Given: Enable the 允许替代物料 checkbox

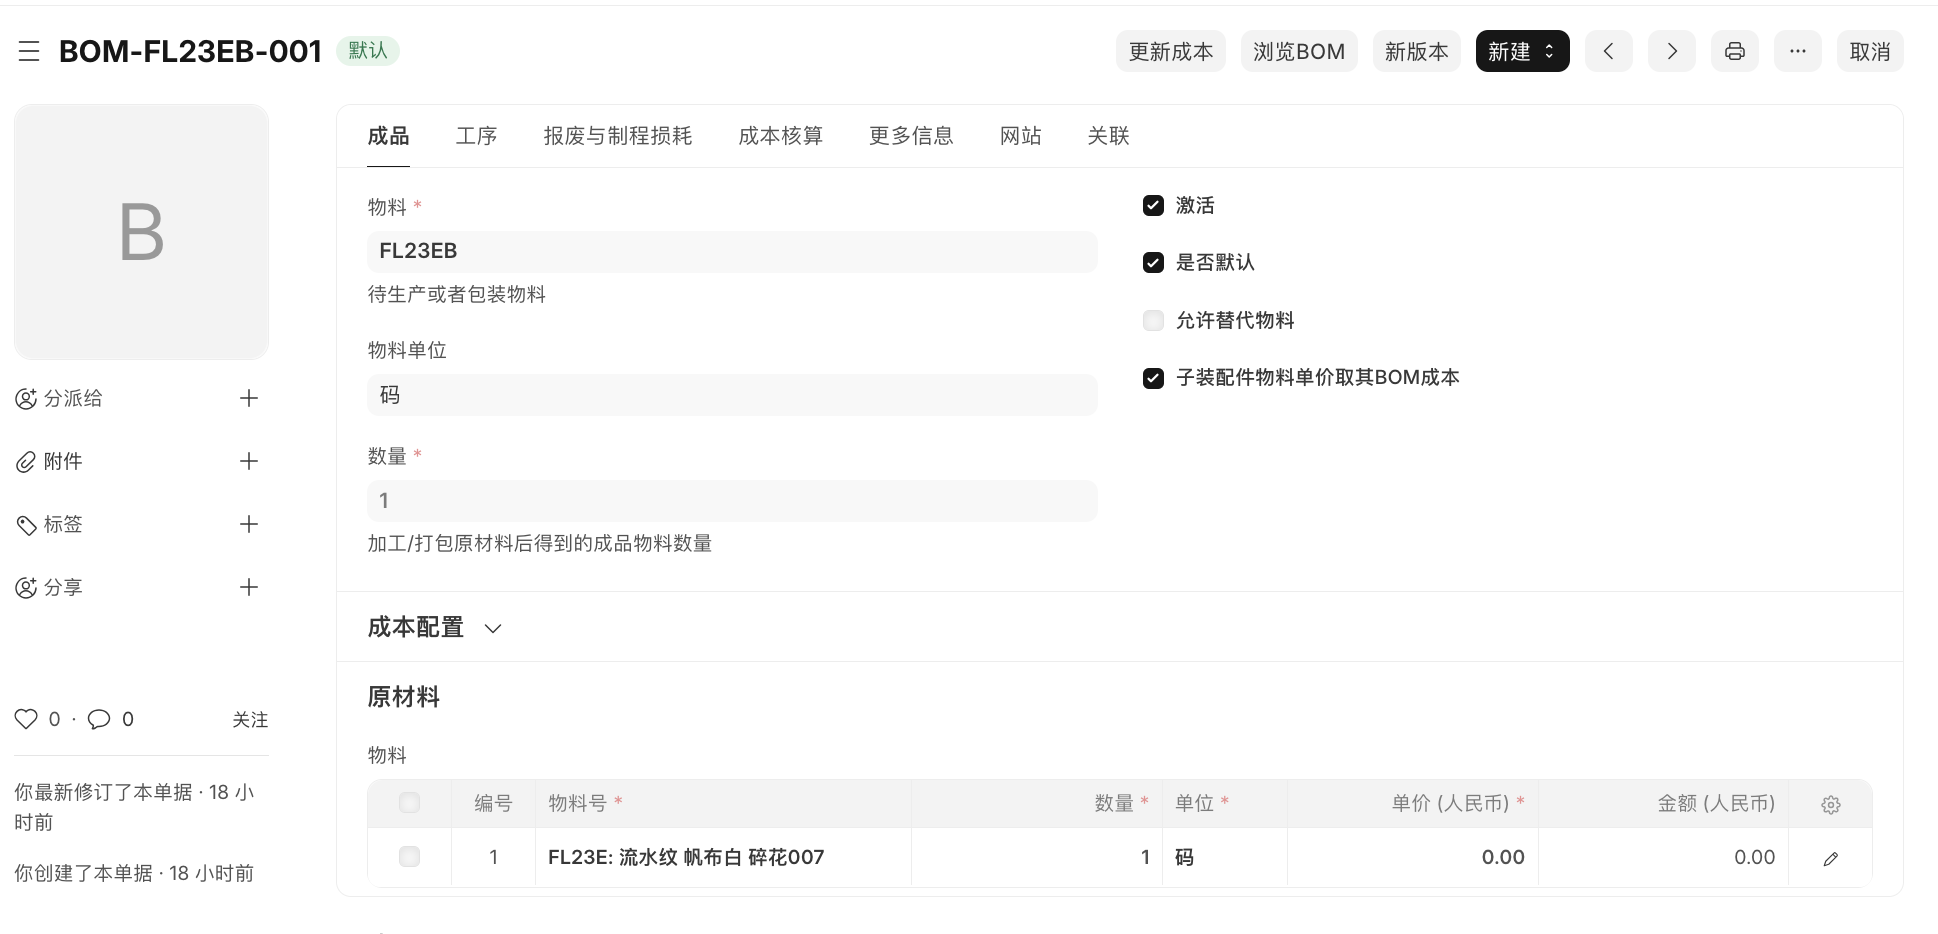Looking at the screenshot, I should pyautogui.click(x=1153, y=321).
